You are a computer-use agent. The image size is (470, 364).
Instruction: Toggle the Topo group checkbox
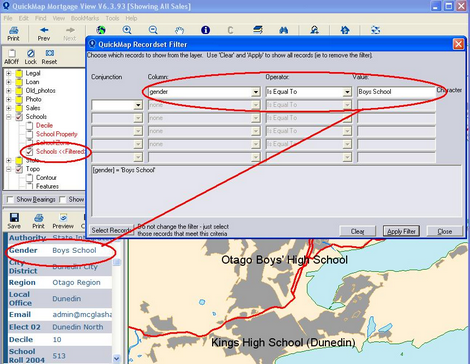pyautogui.click(x=19, y=169)
